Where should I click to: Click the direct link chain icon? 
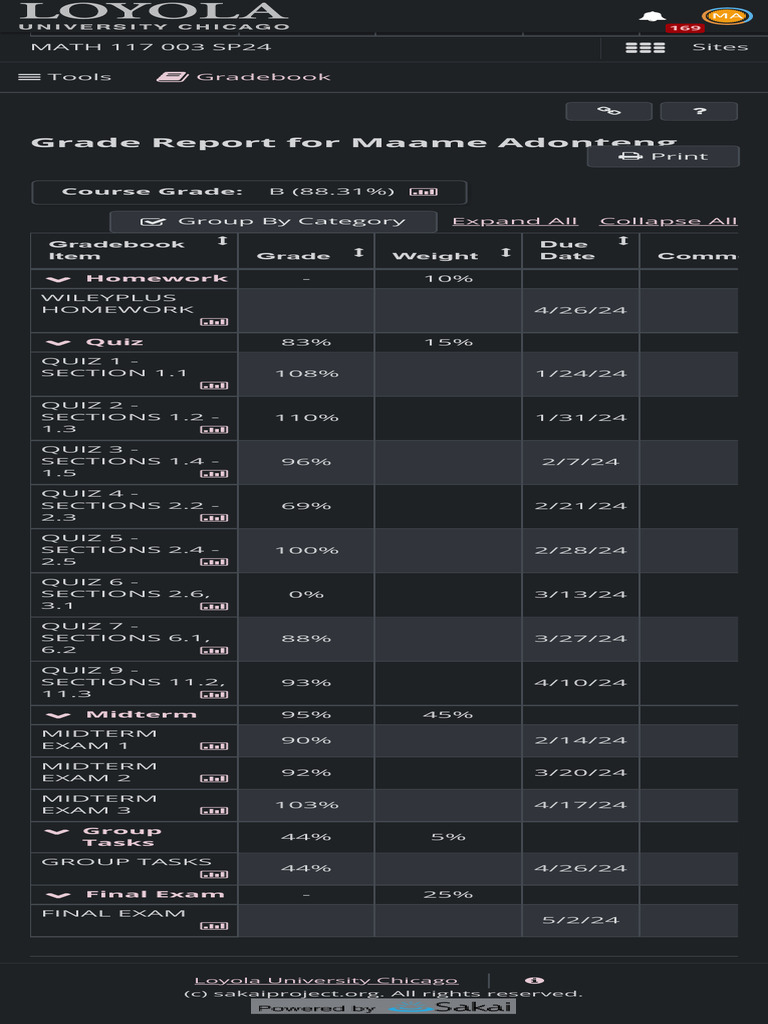click(608, 111)
